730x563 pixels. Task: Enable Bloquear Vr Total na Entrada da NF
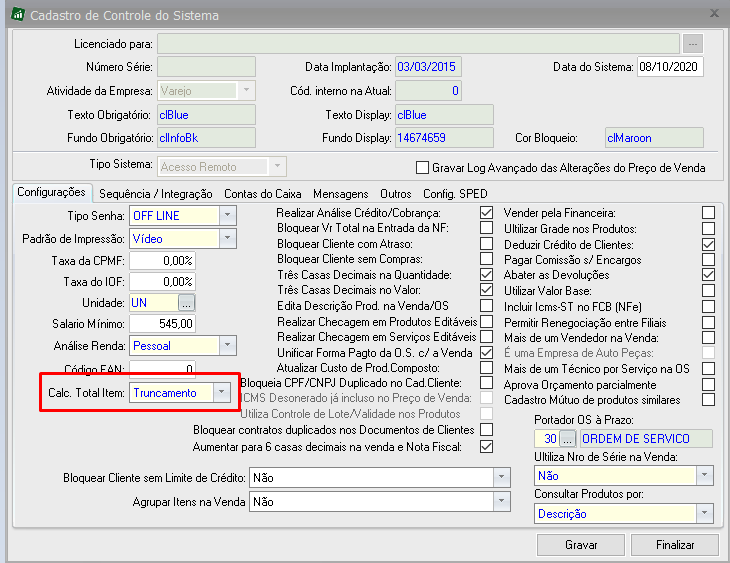pos(487,228)
